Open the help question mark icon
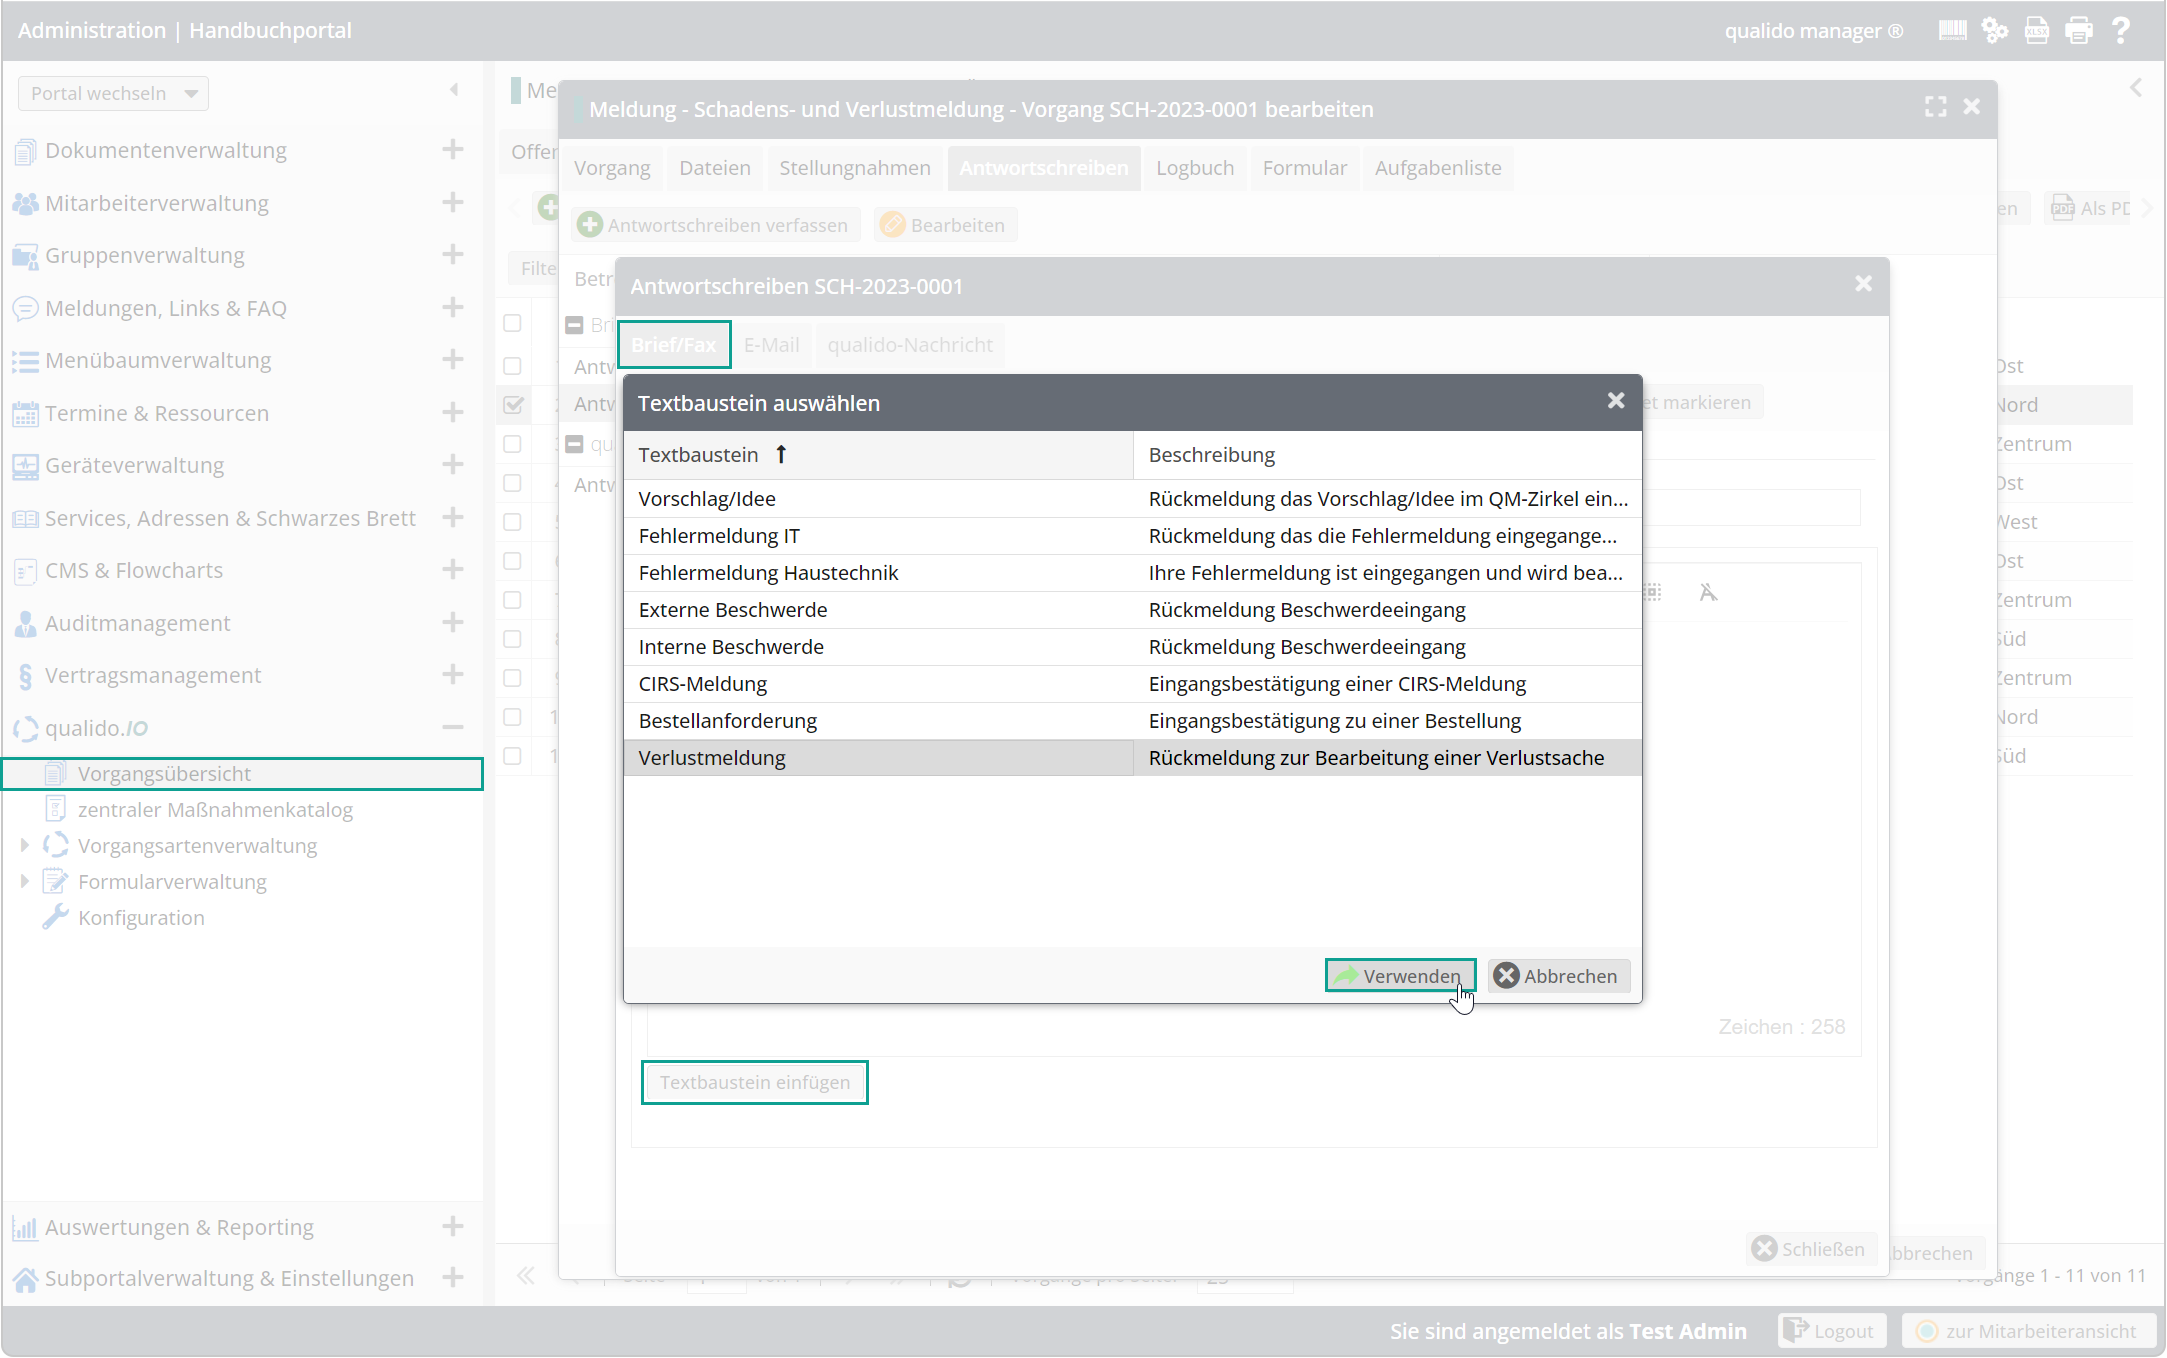This screenshot has width=2167, height=1358. [x=2121, y=30]
